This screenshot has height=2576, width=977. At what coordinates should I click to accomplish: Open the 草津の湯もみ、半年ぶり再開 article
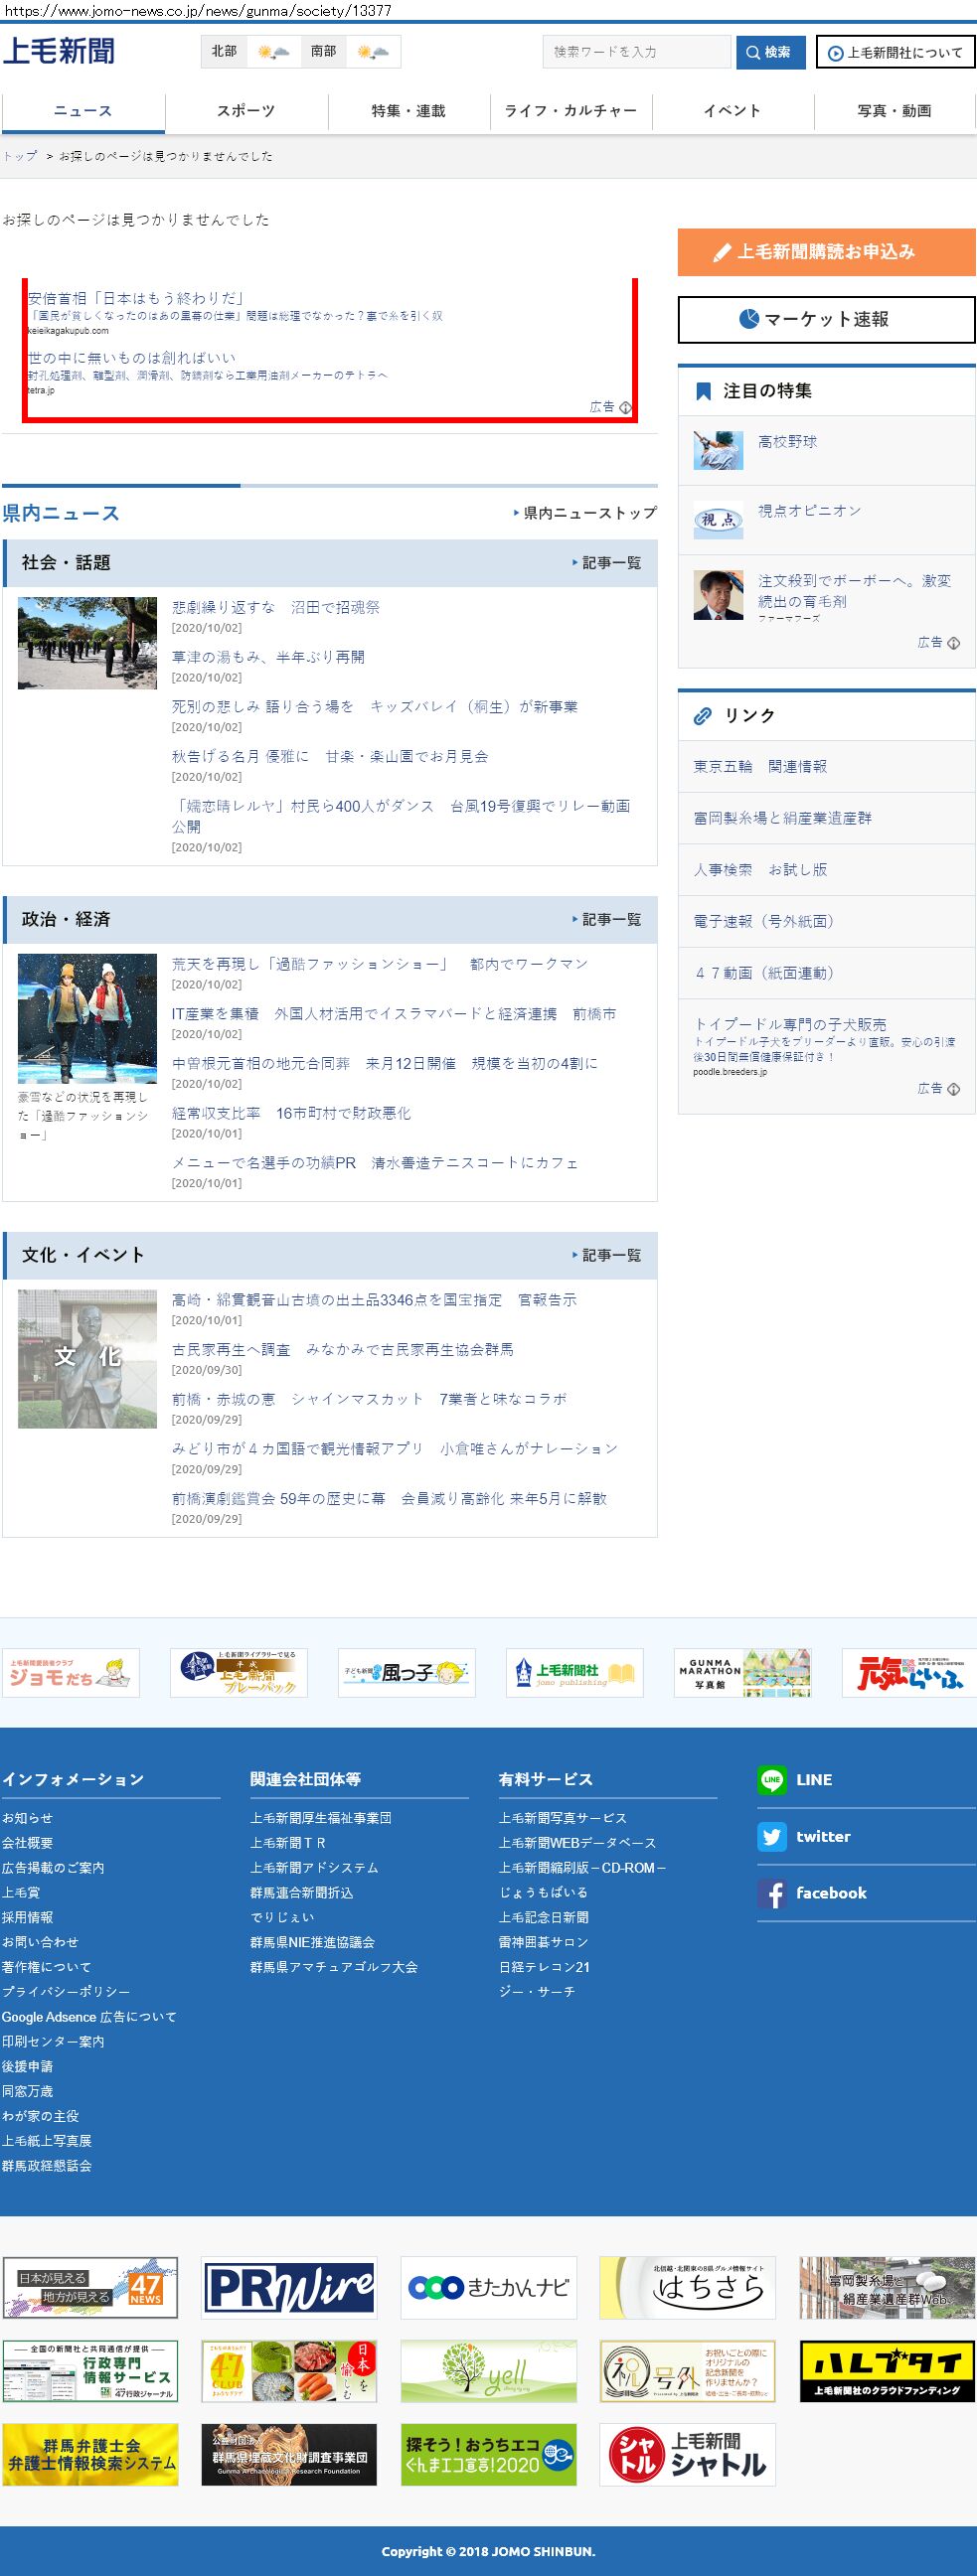click(x=268, y=657)
